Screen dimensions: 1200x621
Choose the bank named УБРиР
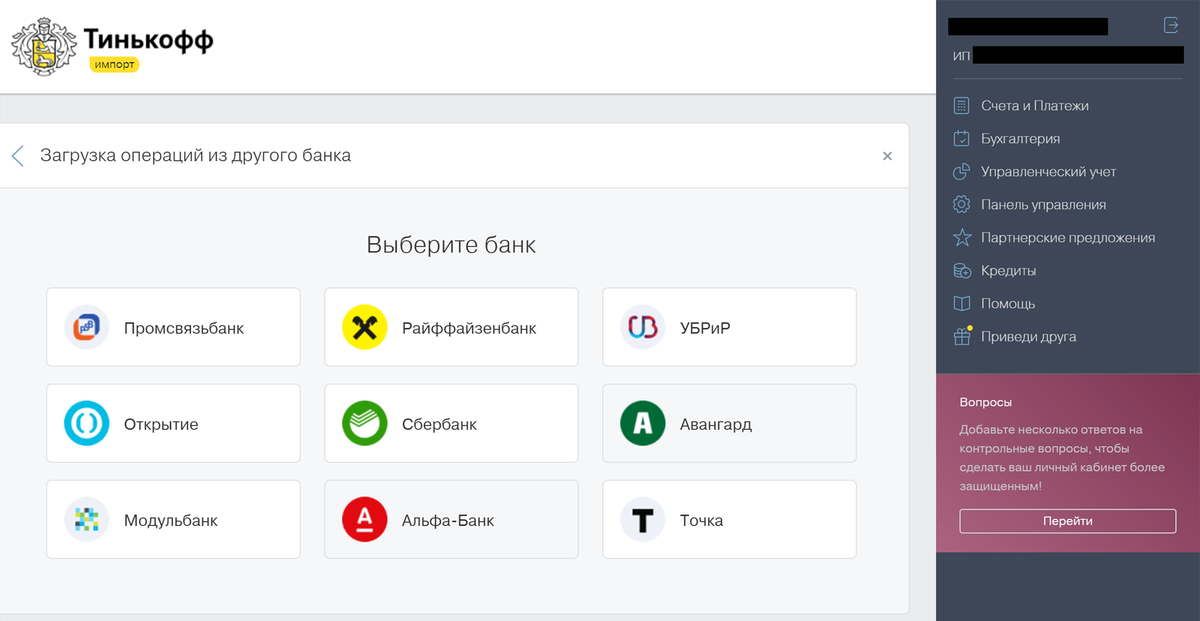click(729, 327)
